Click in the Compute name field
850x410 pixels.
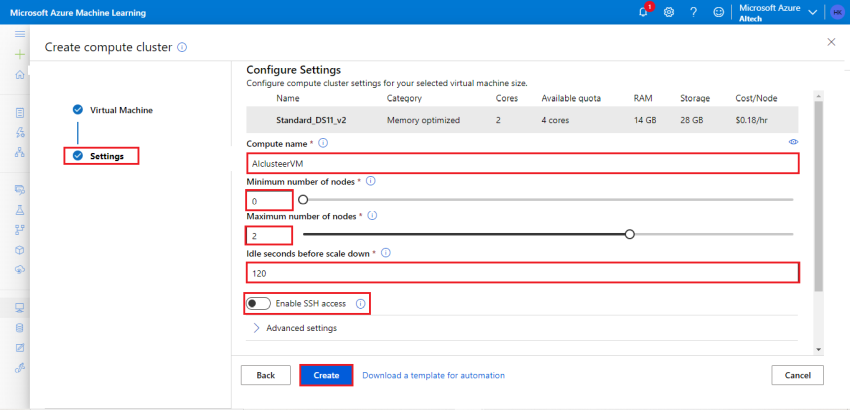(x=523, y=163)
